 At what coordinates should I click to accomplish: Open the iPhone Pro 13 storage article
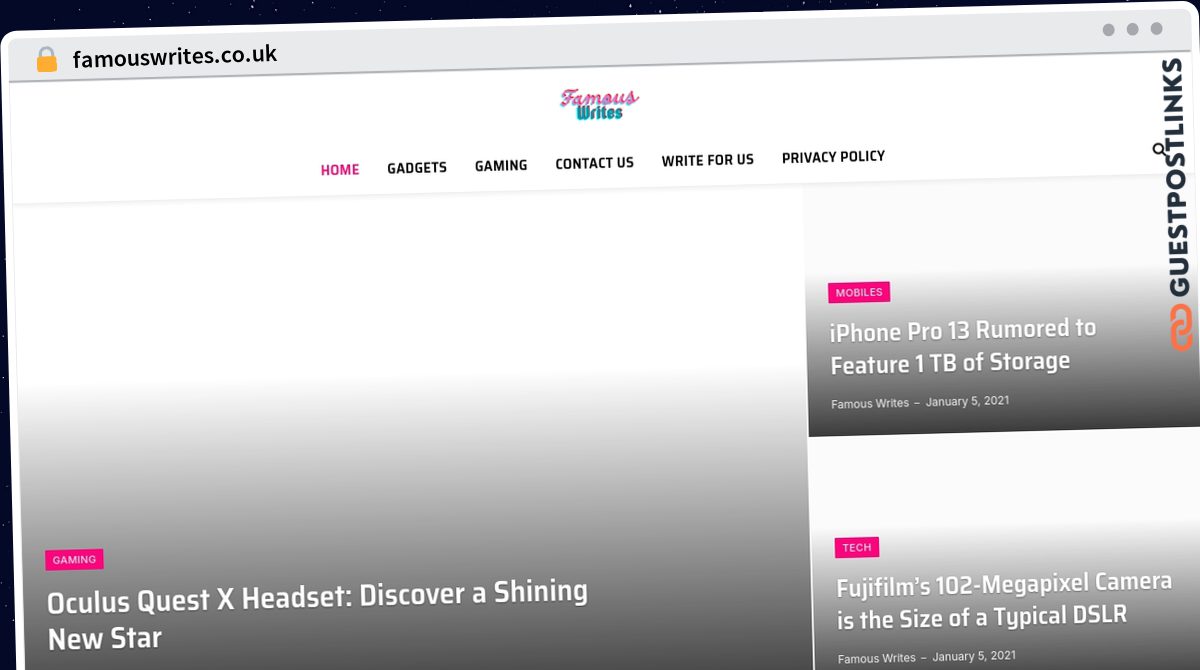963,346
